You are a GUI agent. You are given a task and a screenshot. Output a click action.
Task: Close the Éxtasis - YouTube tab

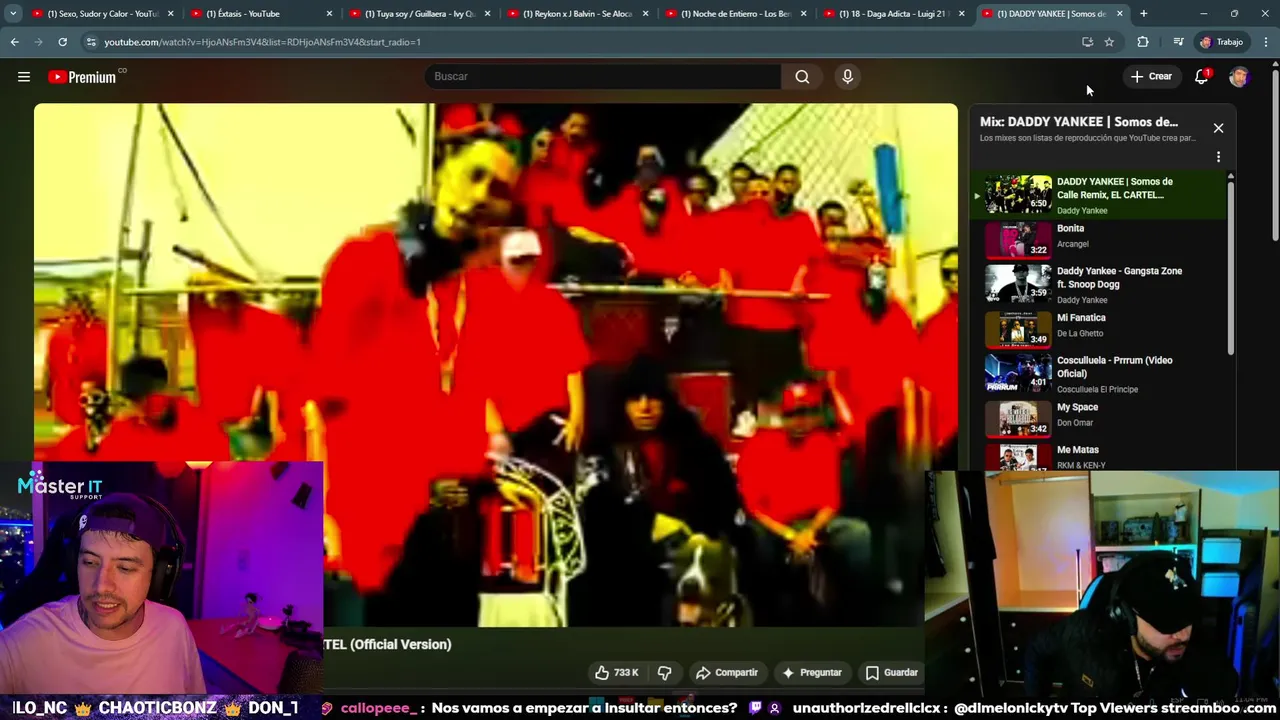329,14
